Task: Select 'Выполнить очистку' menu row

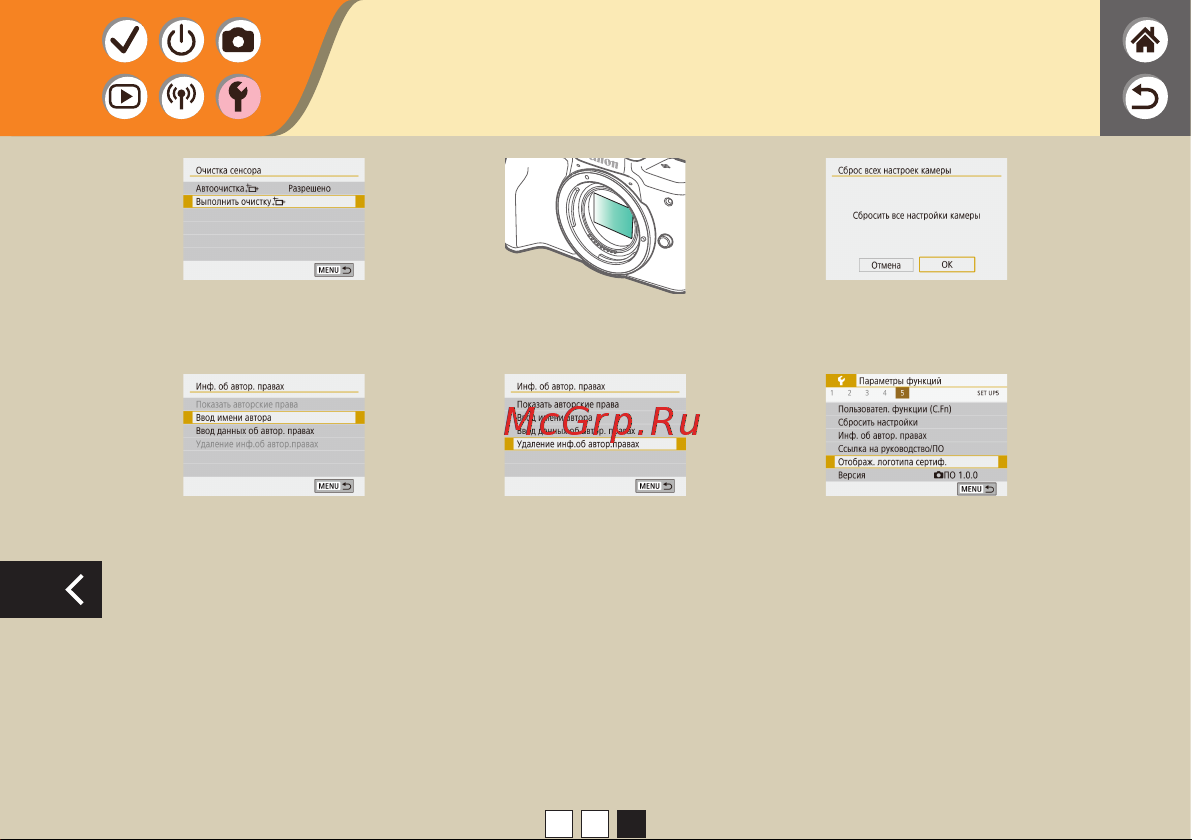Action: 274,201
